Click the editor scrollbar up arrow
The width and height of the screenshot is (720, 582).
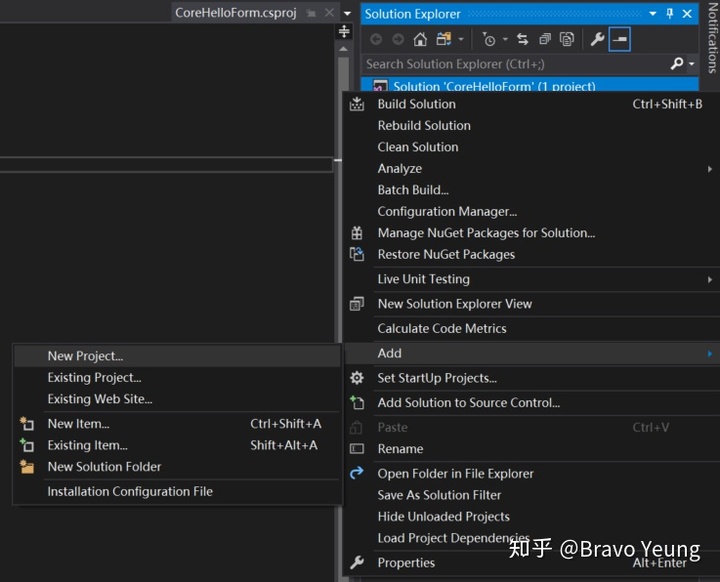tap(343, 49)
